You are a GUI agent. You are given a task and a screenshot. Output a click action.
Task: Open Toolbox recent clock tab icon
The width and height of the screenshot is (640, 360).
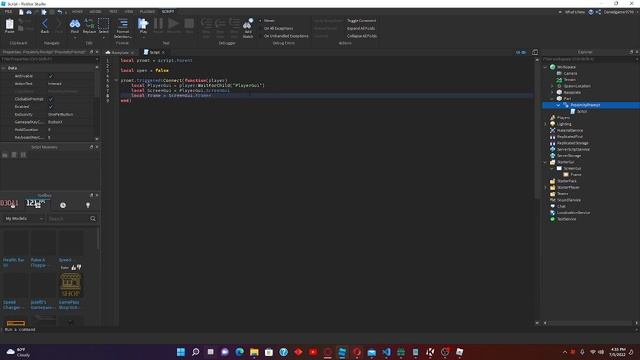tap(63, 205)
